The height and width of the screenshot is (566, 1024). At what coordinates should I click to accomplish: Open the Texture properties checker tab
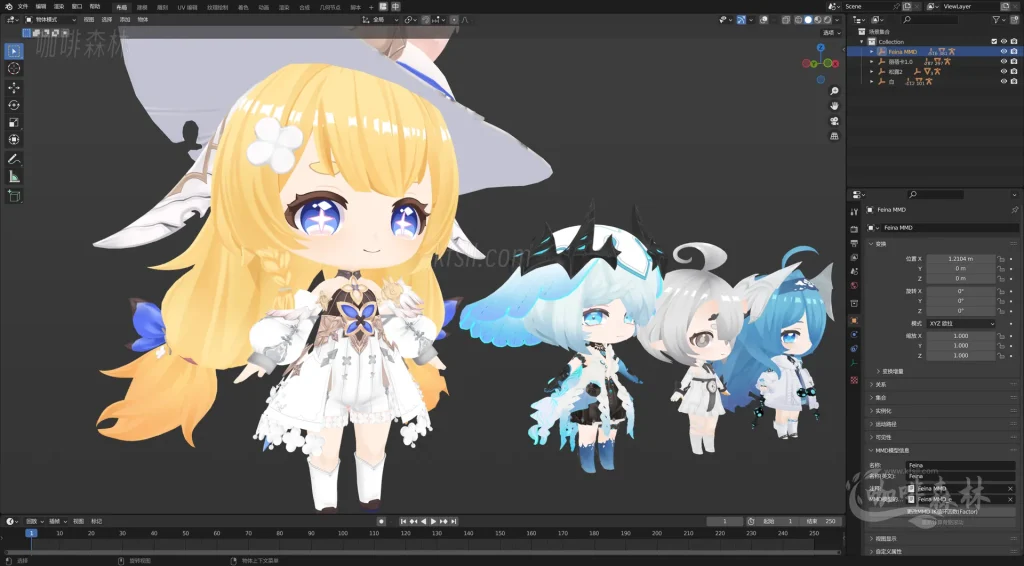pos(854,380)
